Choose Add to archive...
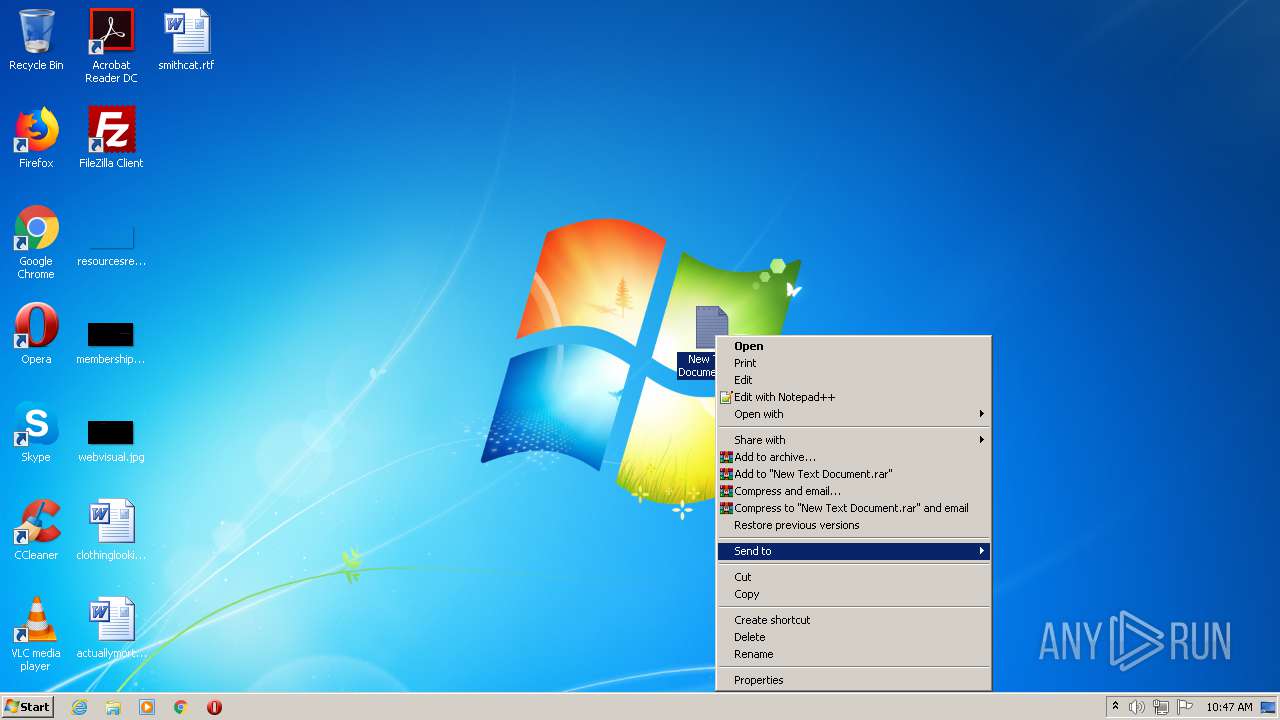This screenshot has height=720, width=1280. [x=854, y=457]
